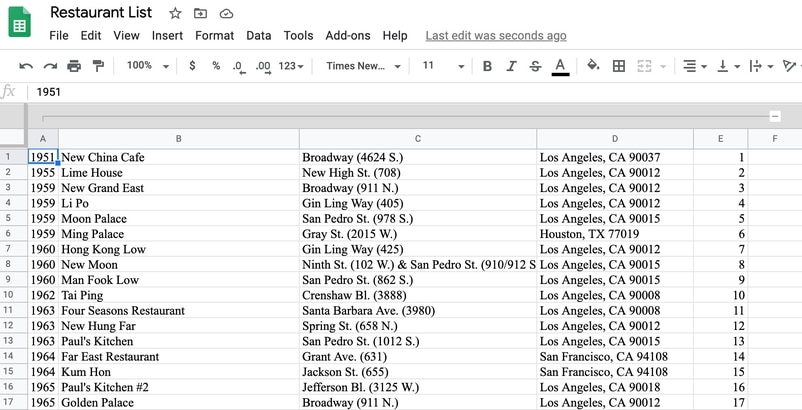Click the print icon
802x410 pixels.
74,66
